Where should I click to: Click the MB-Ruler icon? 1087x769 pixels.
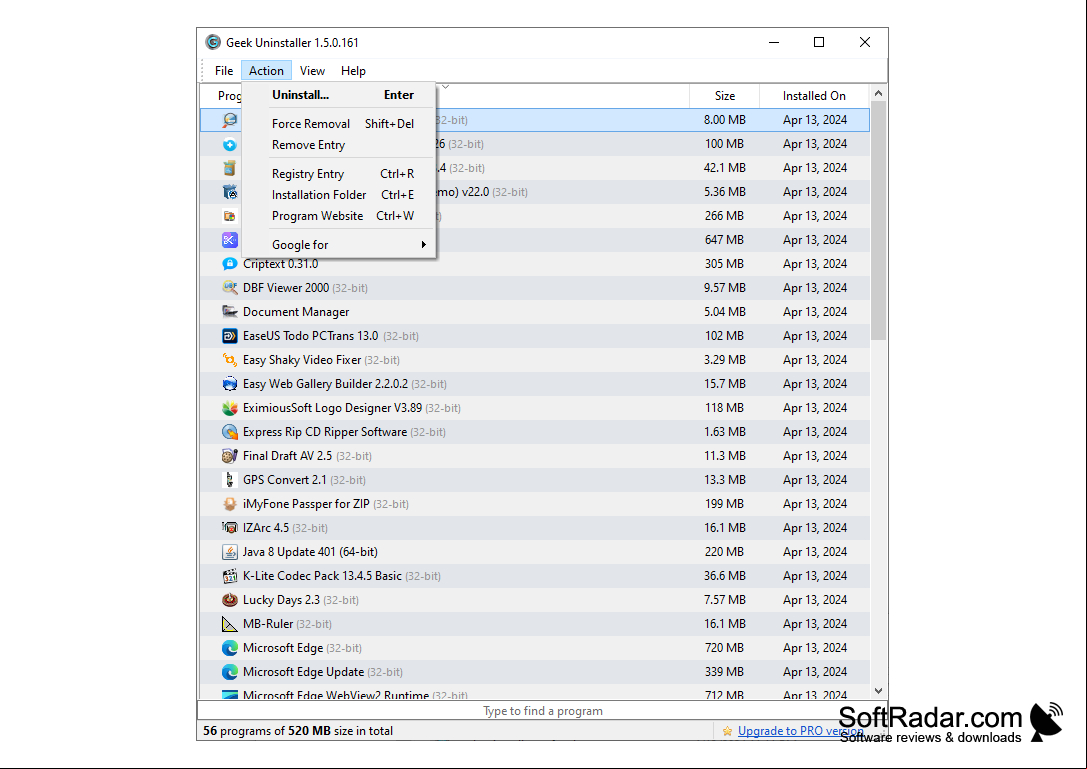coord(229,623)
